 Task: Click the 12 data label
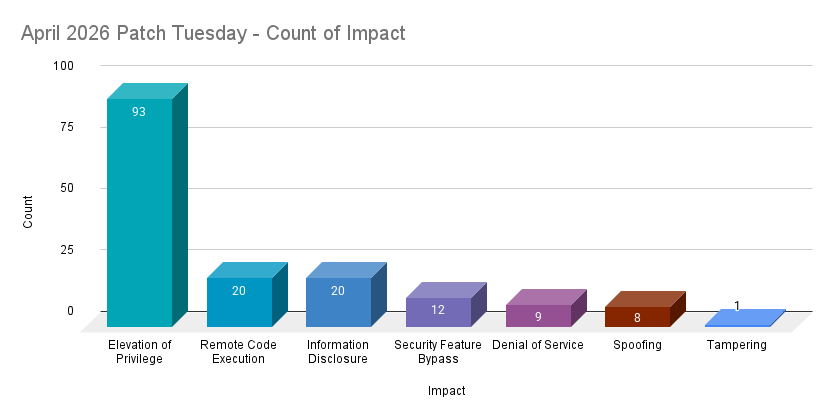click(438, 310)
